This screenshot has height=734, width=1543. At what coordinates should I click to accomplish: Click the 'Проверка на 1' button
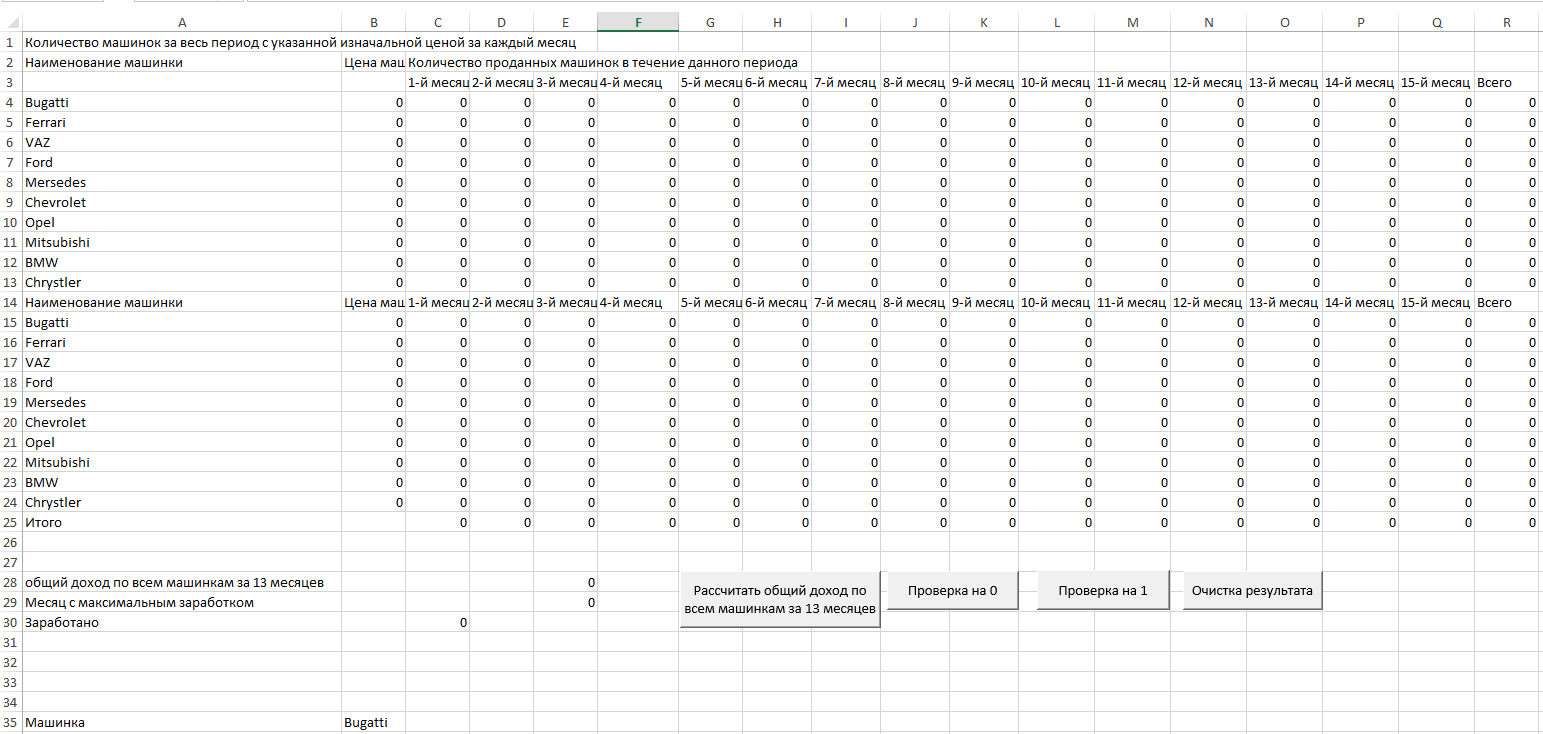[x=1103, y=591]
